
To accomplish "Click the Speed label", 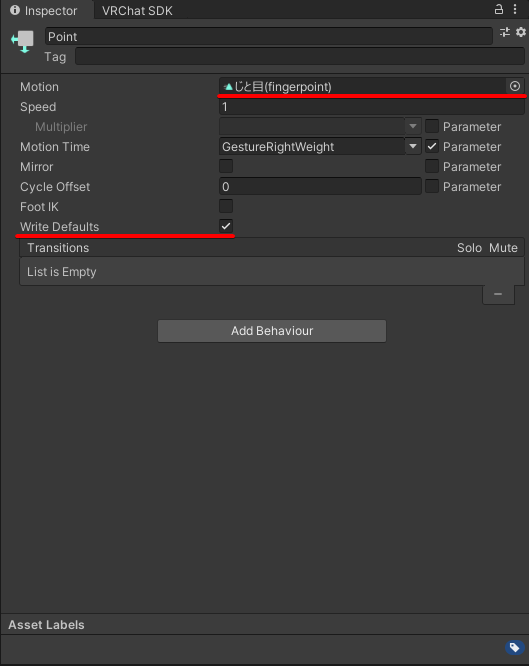I will (x=38, y=107).
